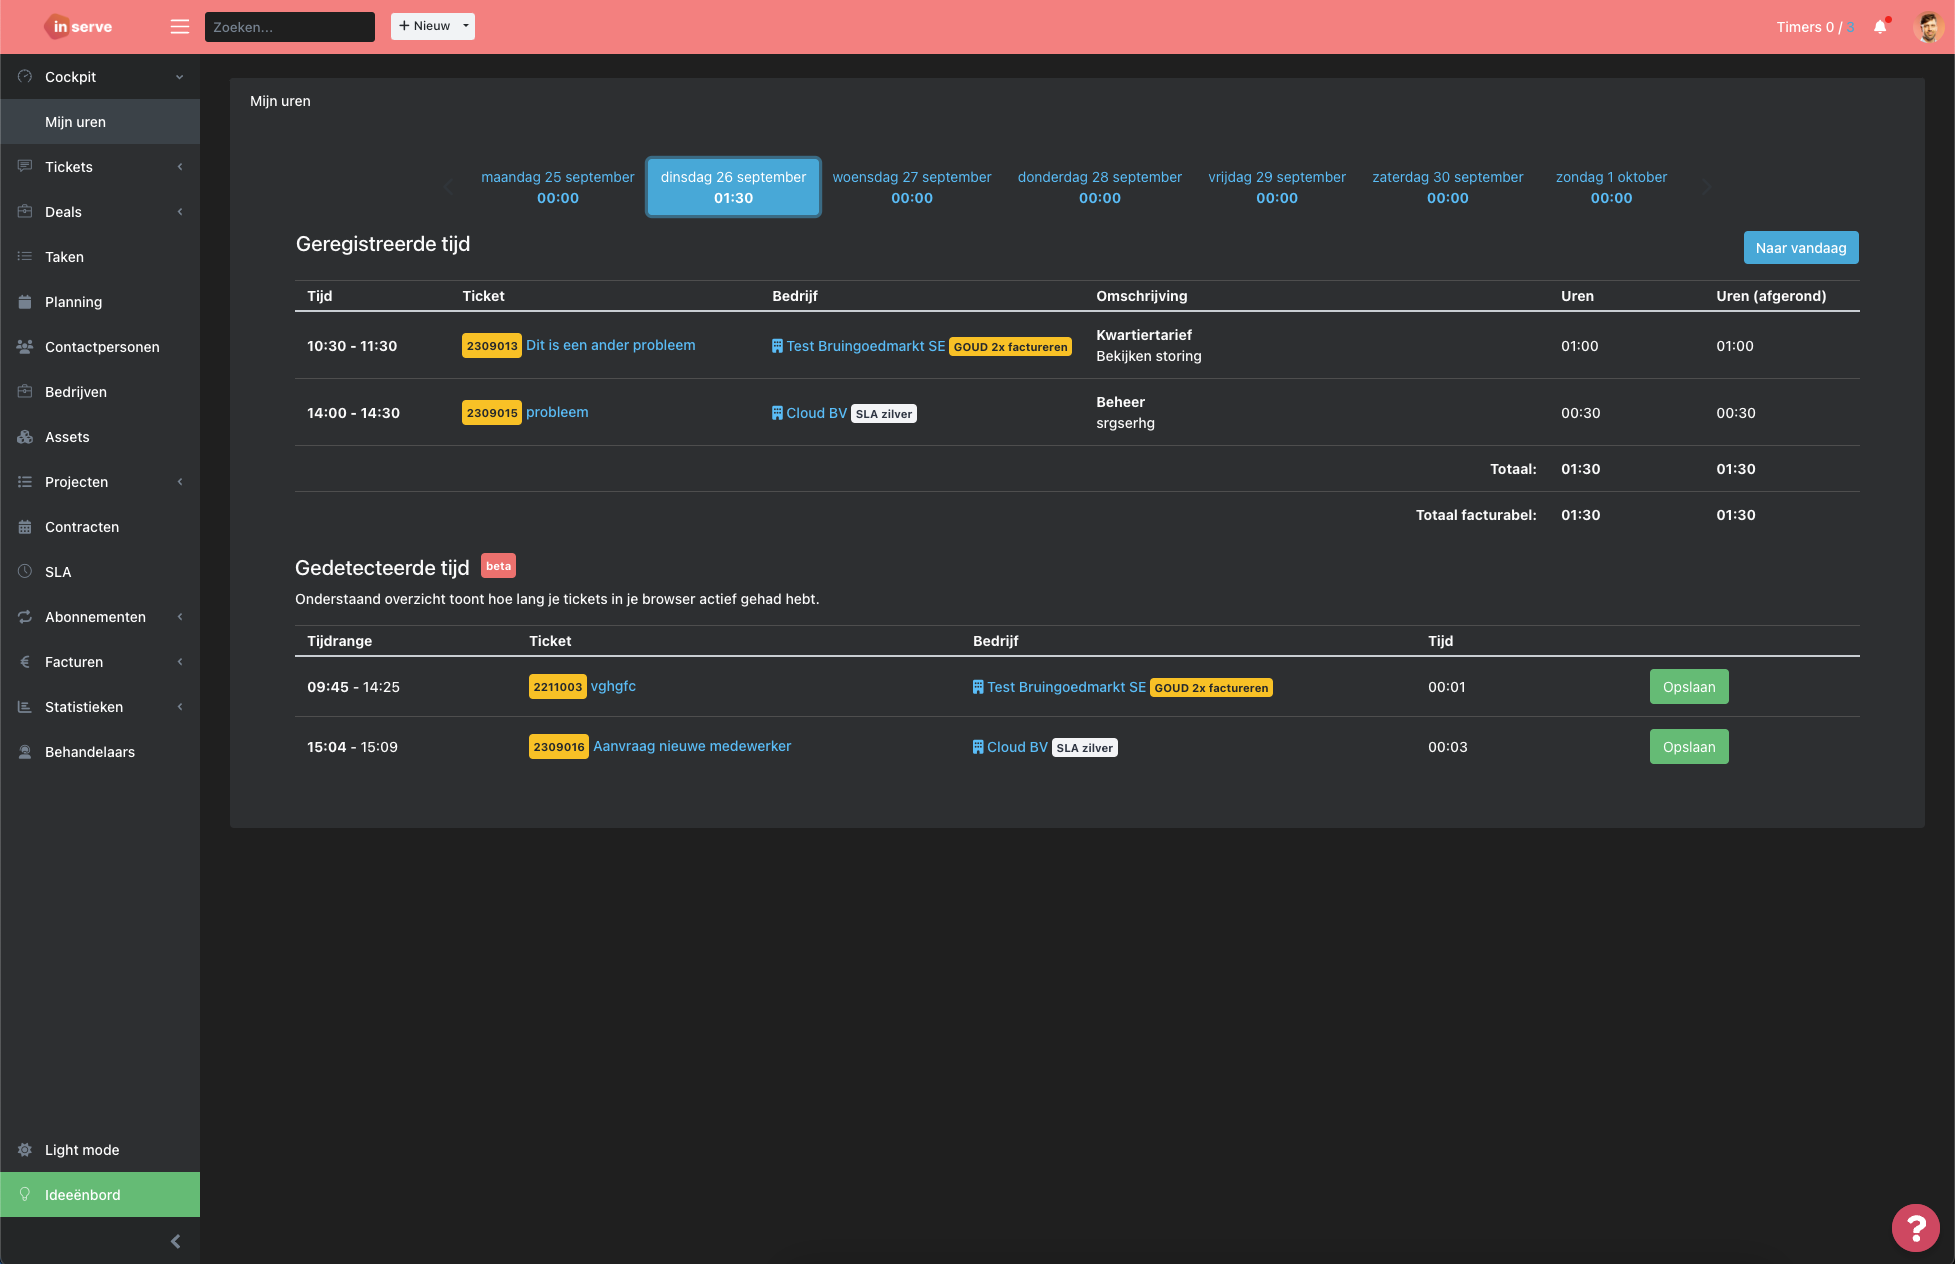Viewport: 1955px width, 1264px height.
Task: Click the in serve logo
Action: point(80,27)
